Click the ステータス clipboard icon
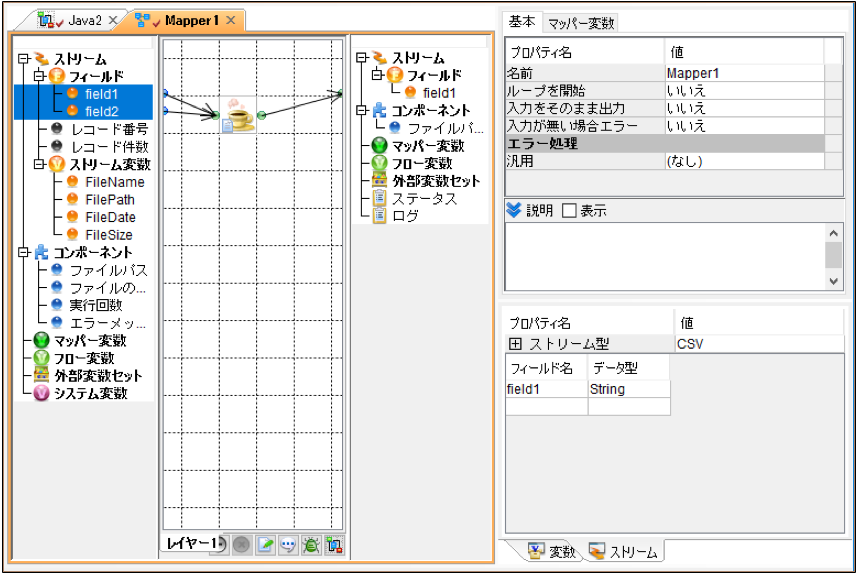Viewport: 857px width, 574px height. [x=379, y=198]
